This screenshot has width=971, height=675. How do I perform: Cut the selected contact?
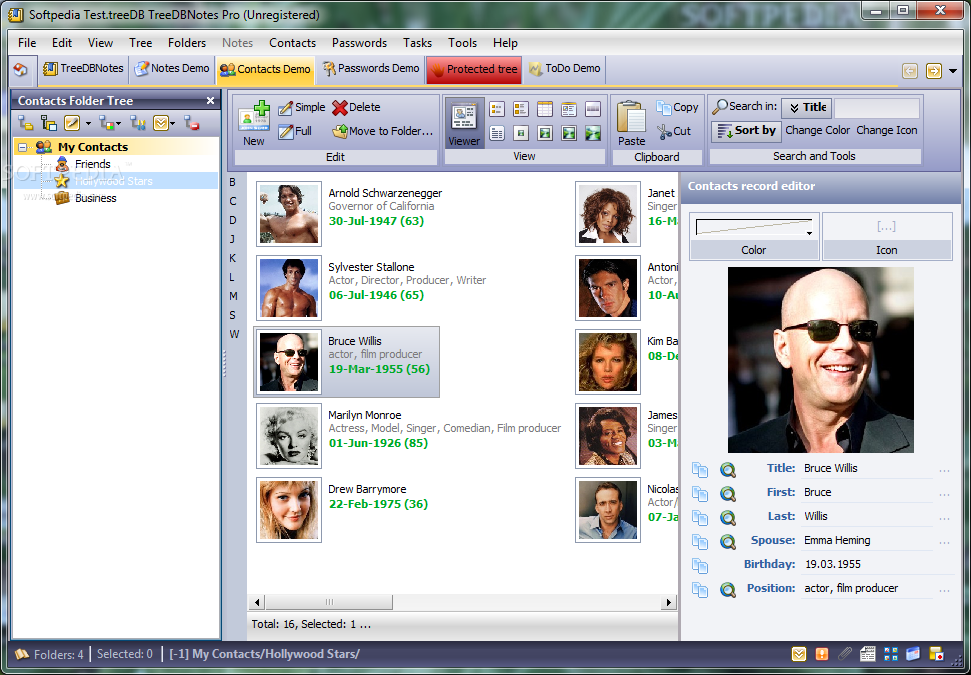(674, 131)
